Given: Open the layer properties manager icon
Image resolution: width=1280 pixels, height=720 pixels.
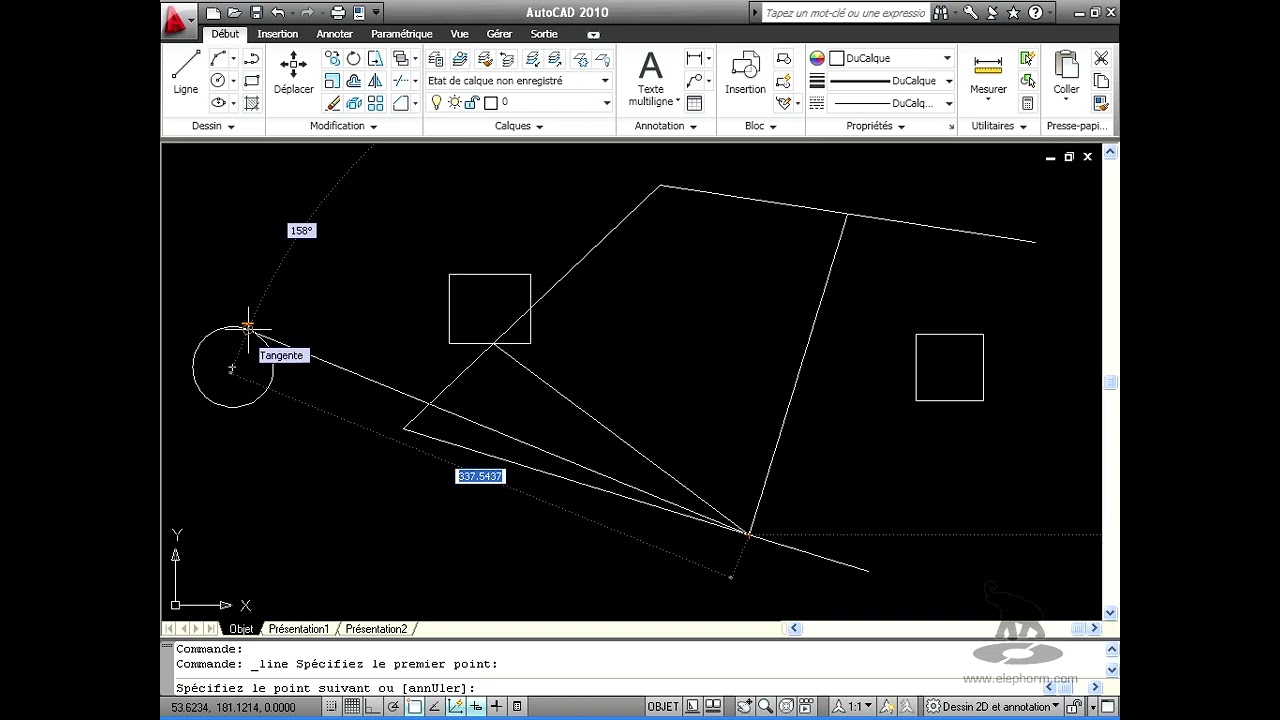Looking at the screenshot, I should [x=436, y=59].
